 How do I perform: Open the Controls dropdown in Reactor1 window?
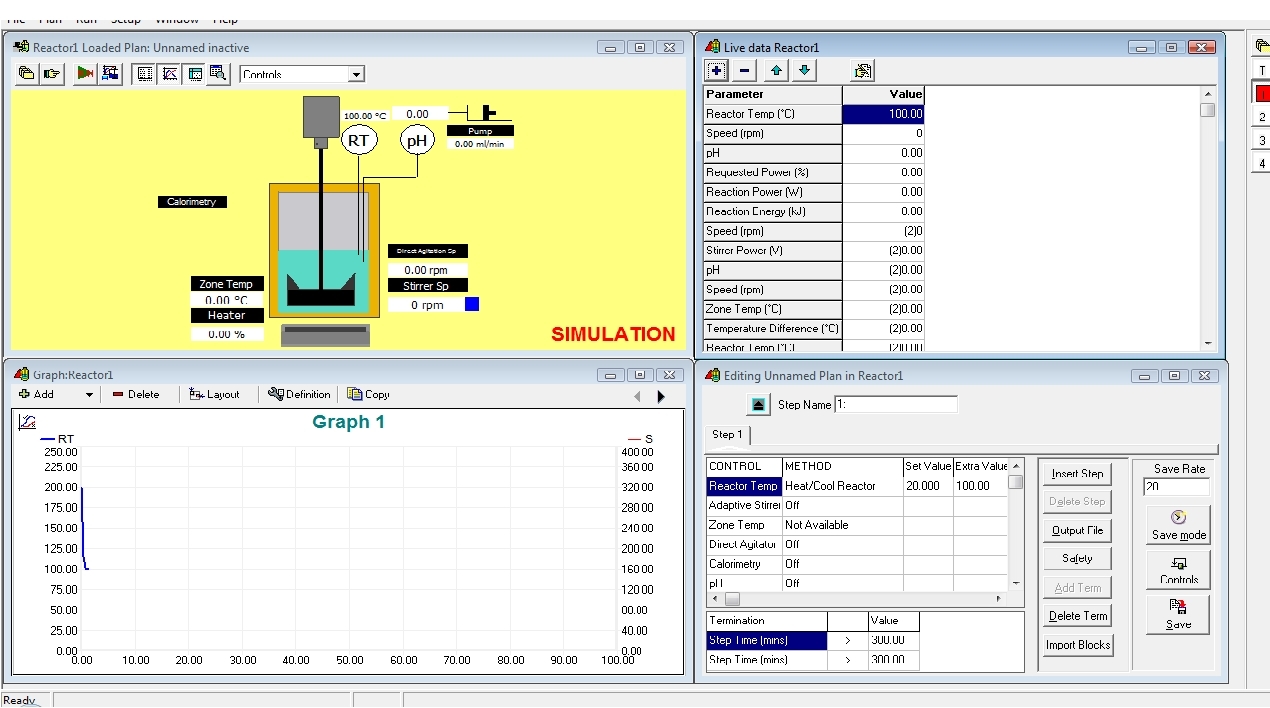[355, 74]
